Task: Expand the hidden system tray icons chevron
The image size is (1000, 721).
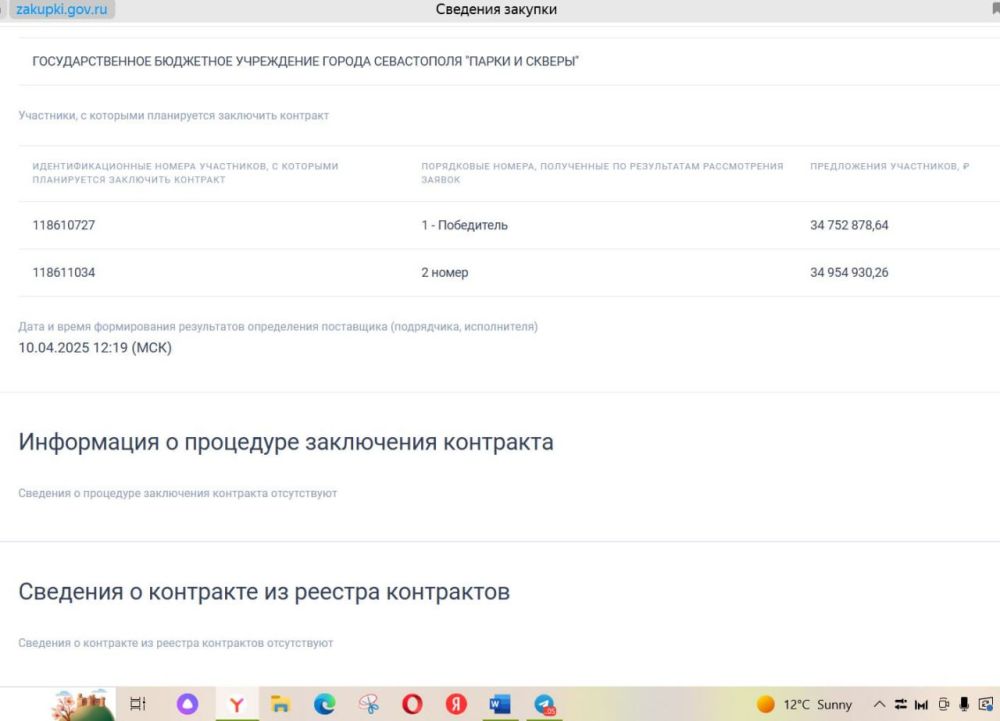Action: 880,704
